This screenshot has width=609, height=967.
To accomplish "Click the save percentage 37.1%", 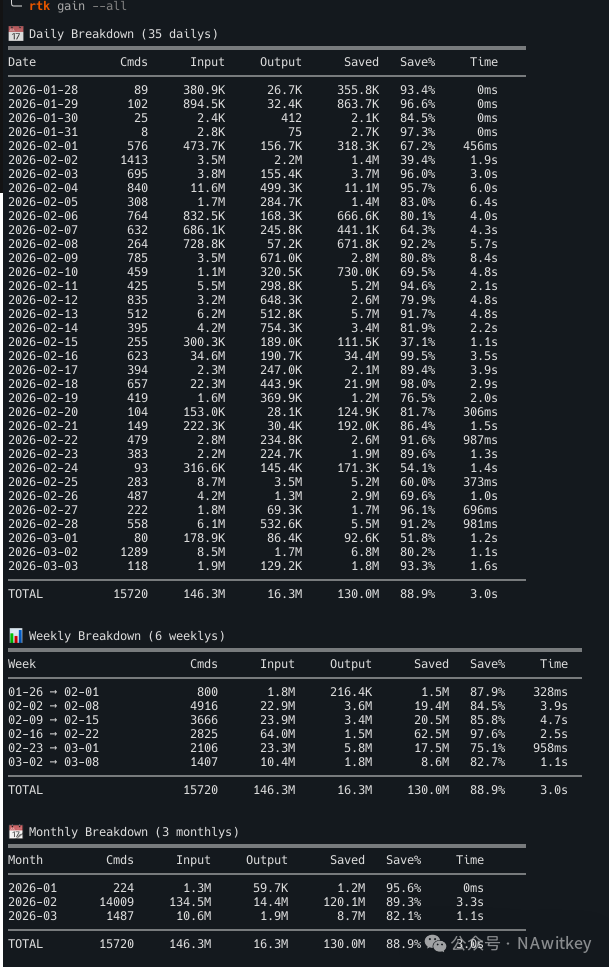I will [x=418, y=342].
